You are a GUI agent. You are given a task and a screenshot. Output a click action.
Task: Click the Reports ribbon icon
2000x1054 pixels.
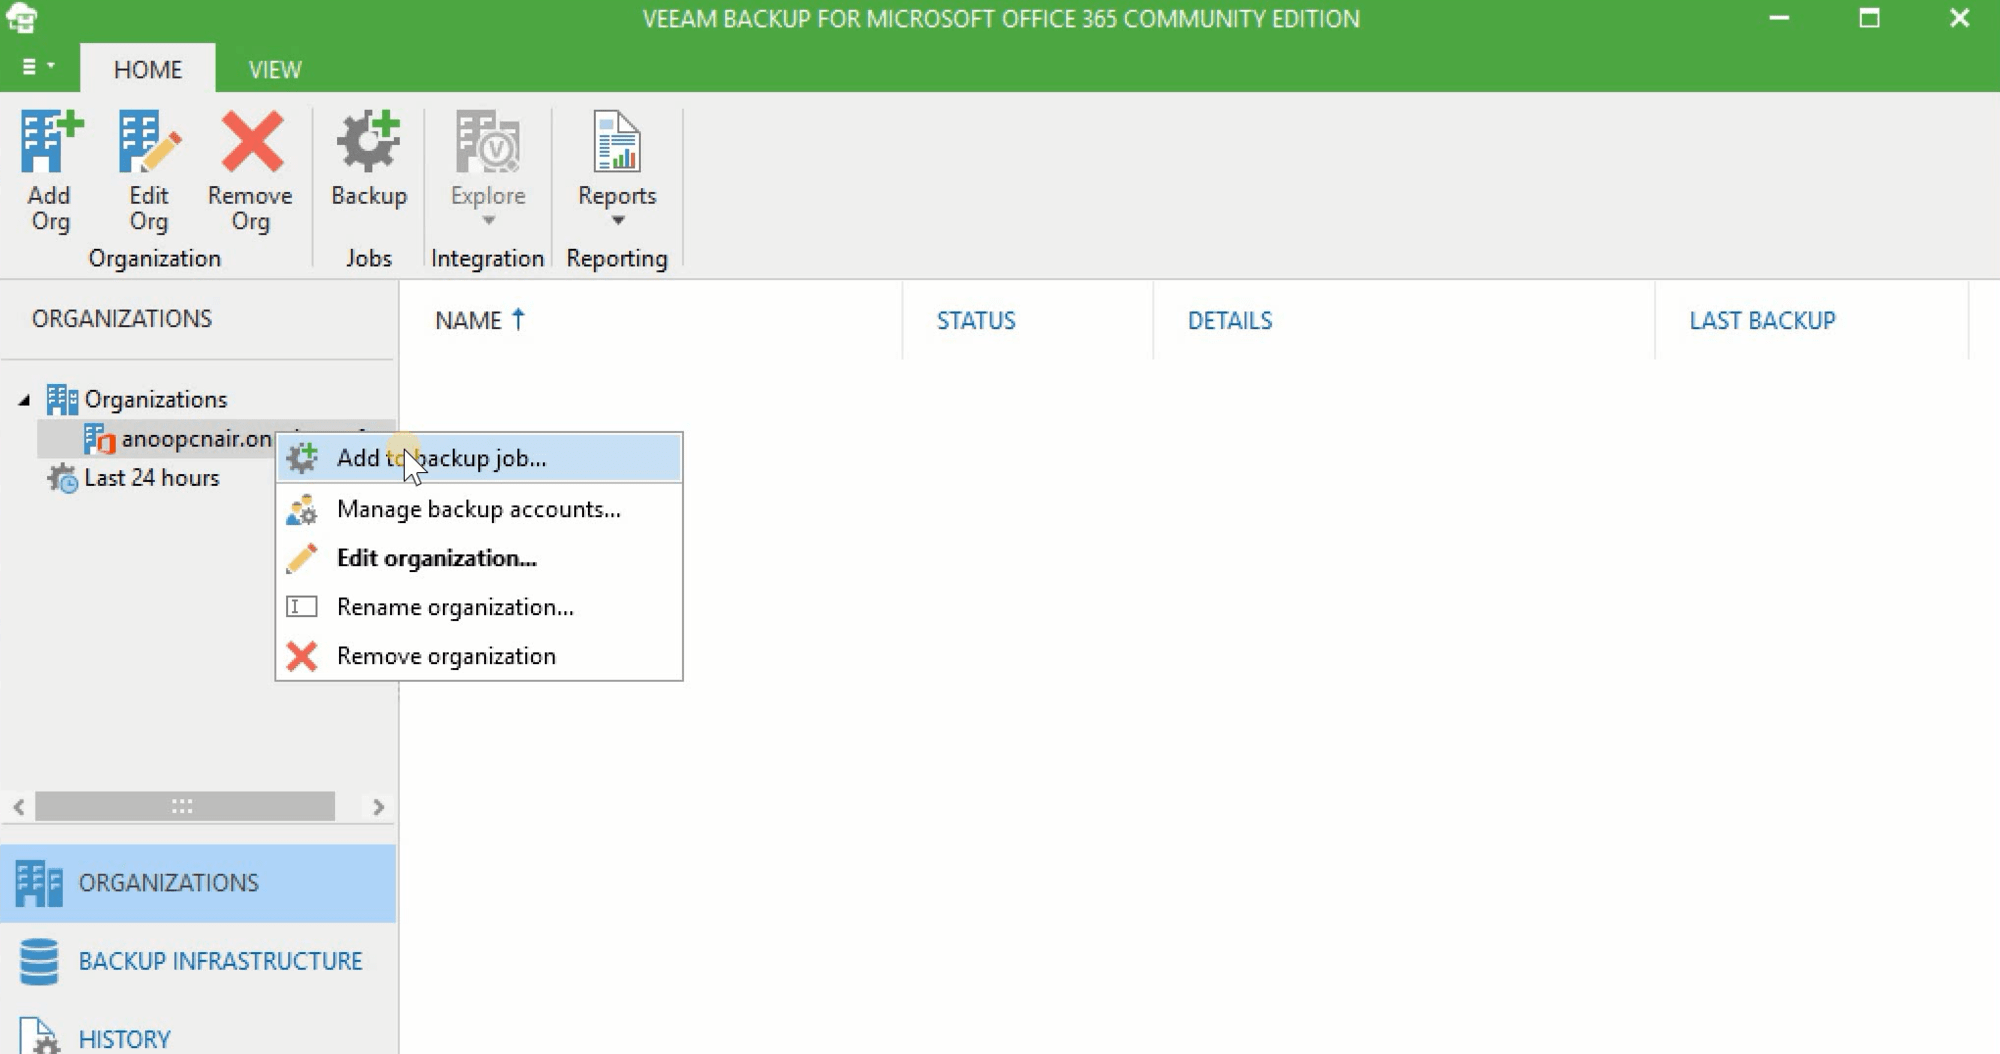coord(617,143)
